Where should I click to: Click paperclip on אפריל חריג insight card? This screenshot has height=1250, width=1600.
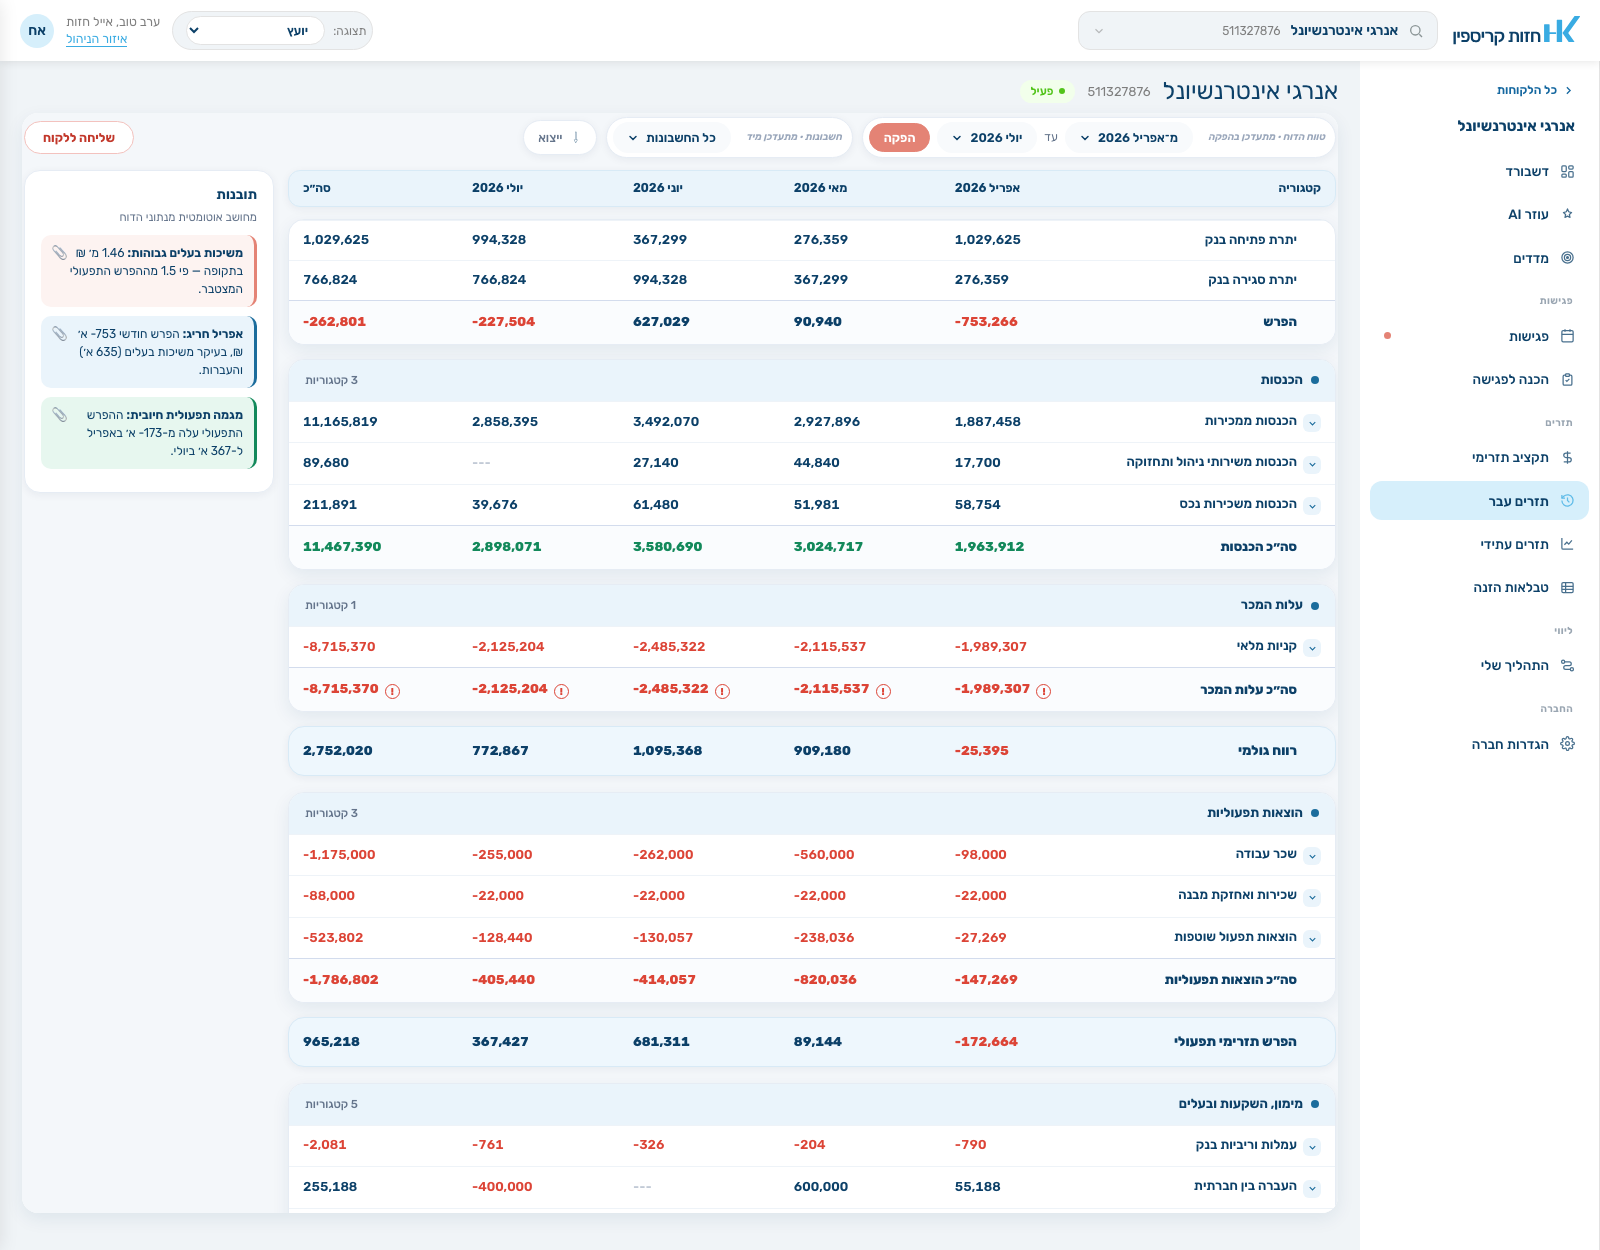[60, 334]
